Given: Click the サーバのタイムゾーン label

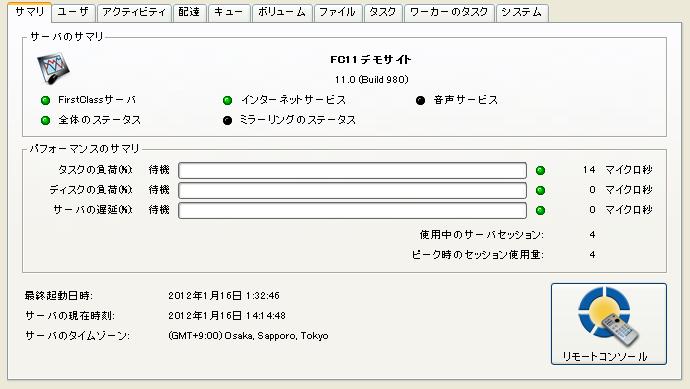Looking at the screenshot, I should (x=77, y=336).
